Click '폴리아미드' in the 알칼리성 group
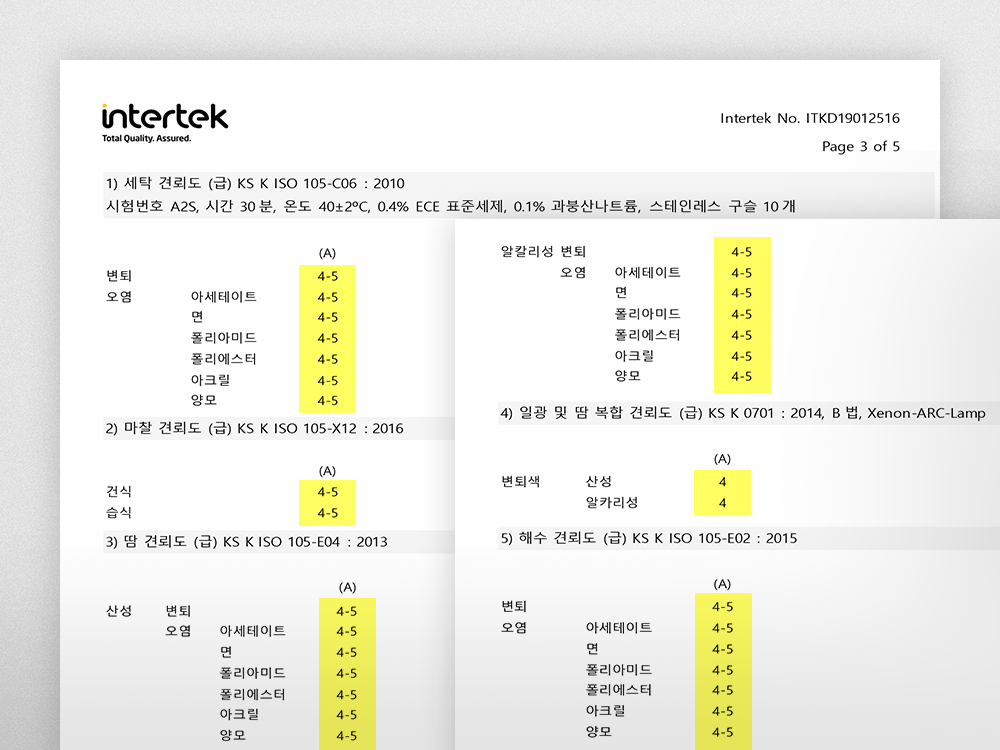Image resolution: width=1000 pixels, height=750 pixels. [647, 314]
